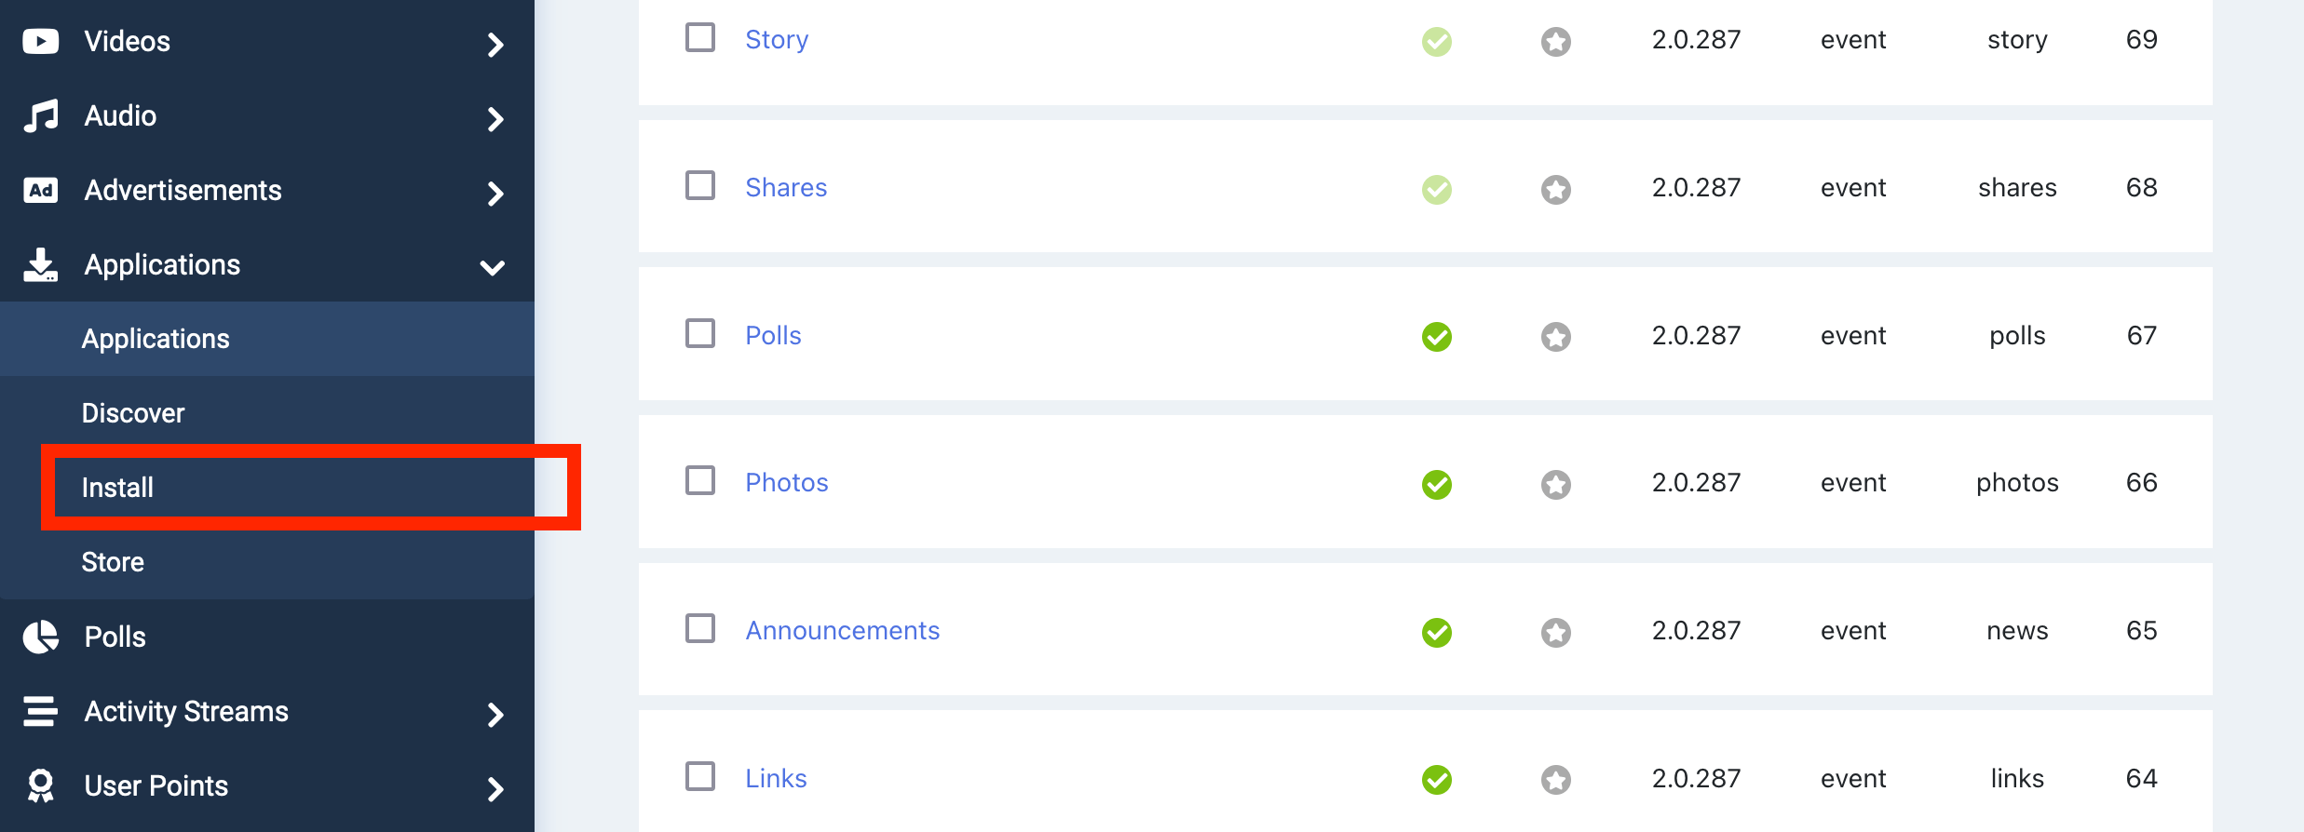Expand the Videos submenu arrow
This screenshot has width=2304, height=832.
495,45
